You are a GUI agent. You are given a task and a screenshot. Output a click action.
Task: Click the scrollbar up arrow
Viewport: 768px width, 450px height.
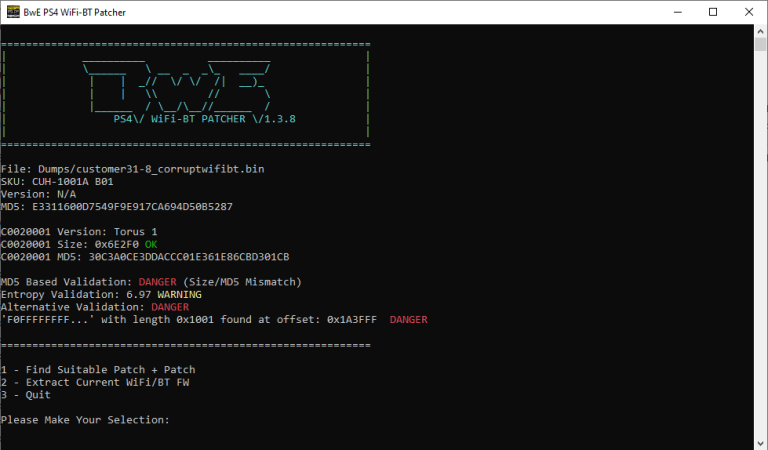(760, 31)
